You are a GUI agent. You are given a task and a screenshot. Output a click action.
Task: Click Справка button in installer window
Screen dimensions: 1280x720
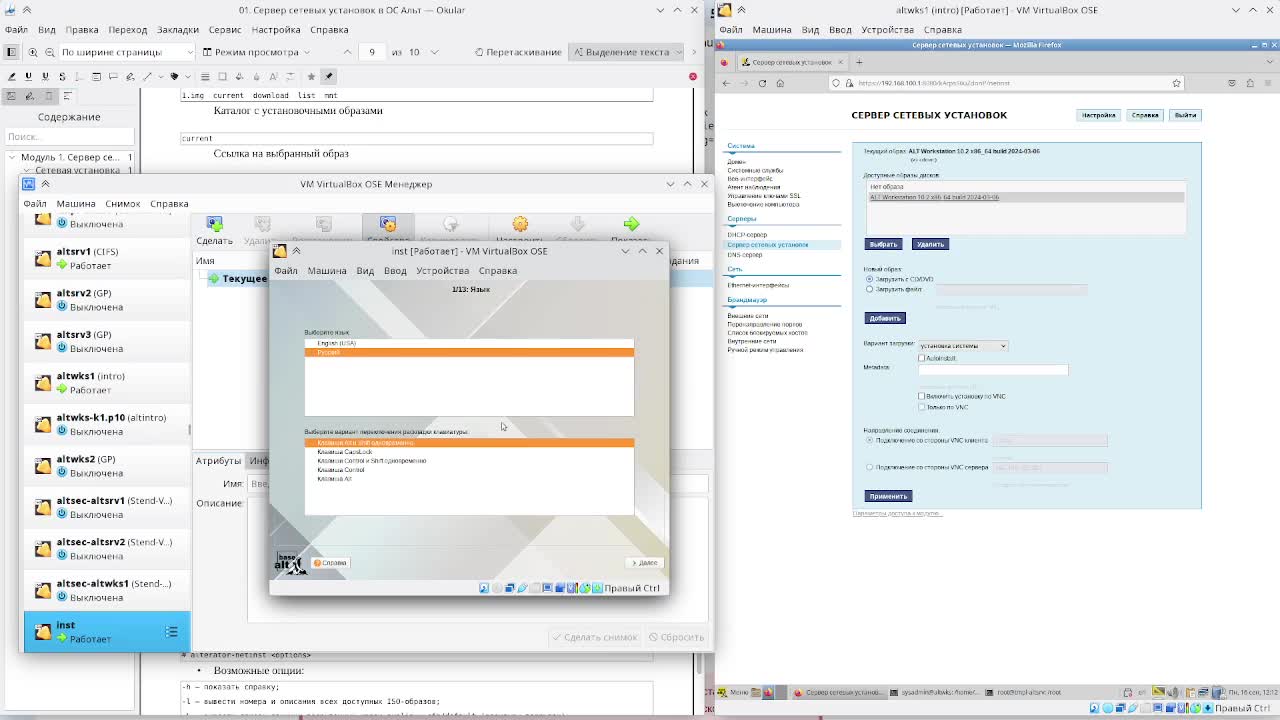[330, 563]
